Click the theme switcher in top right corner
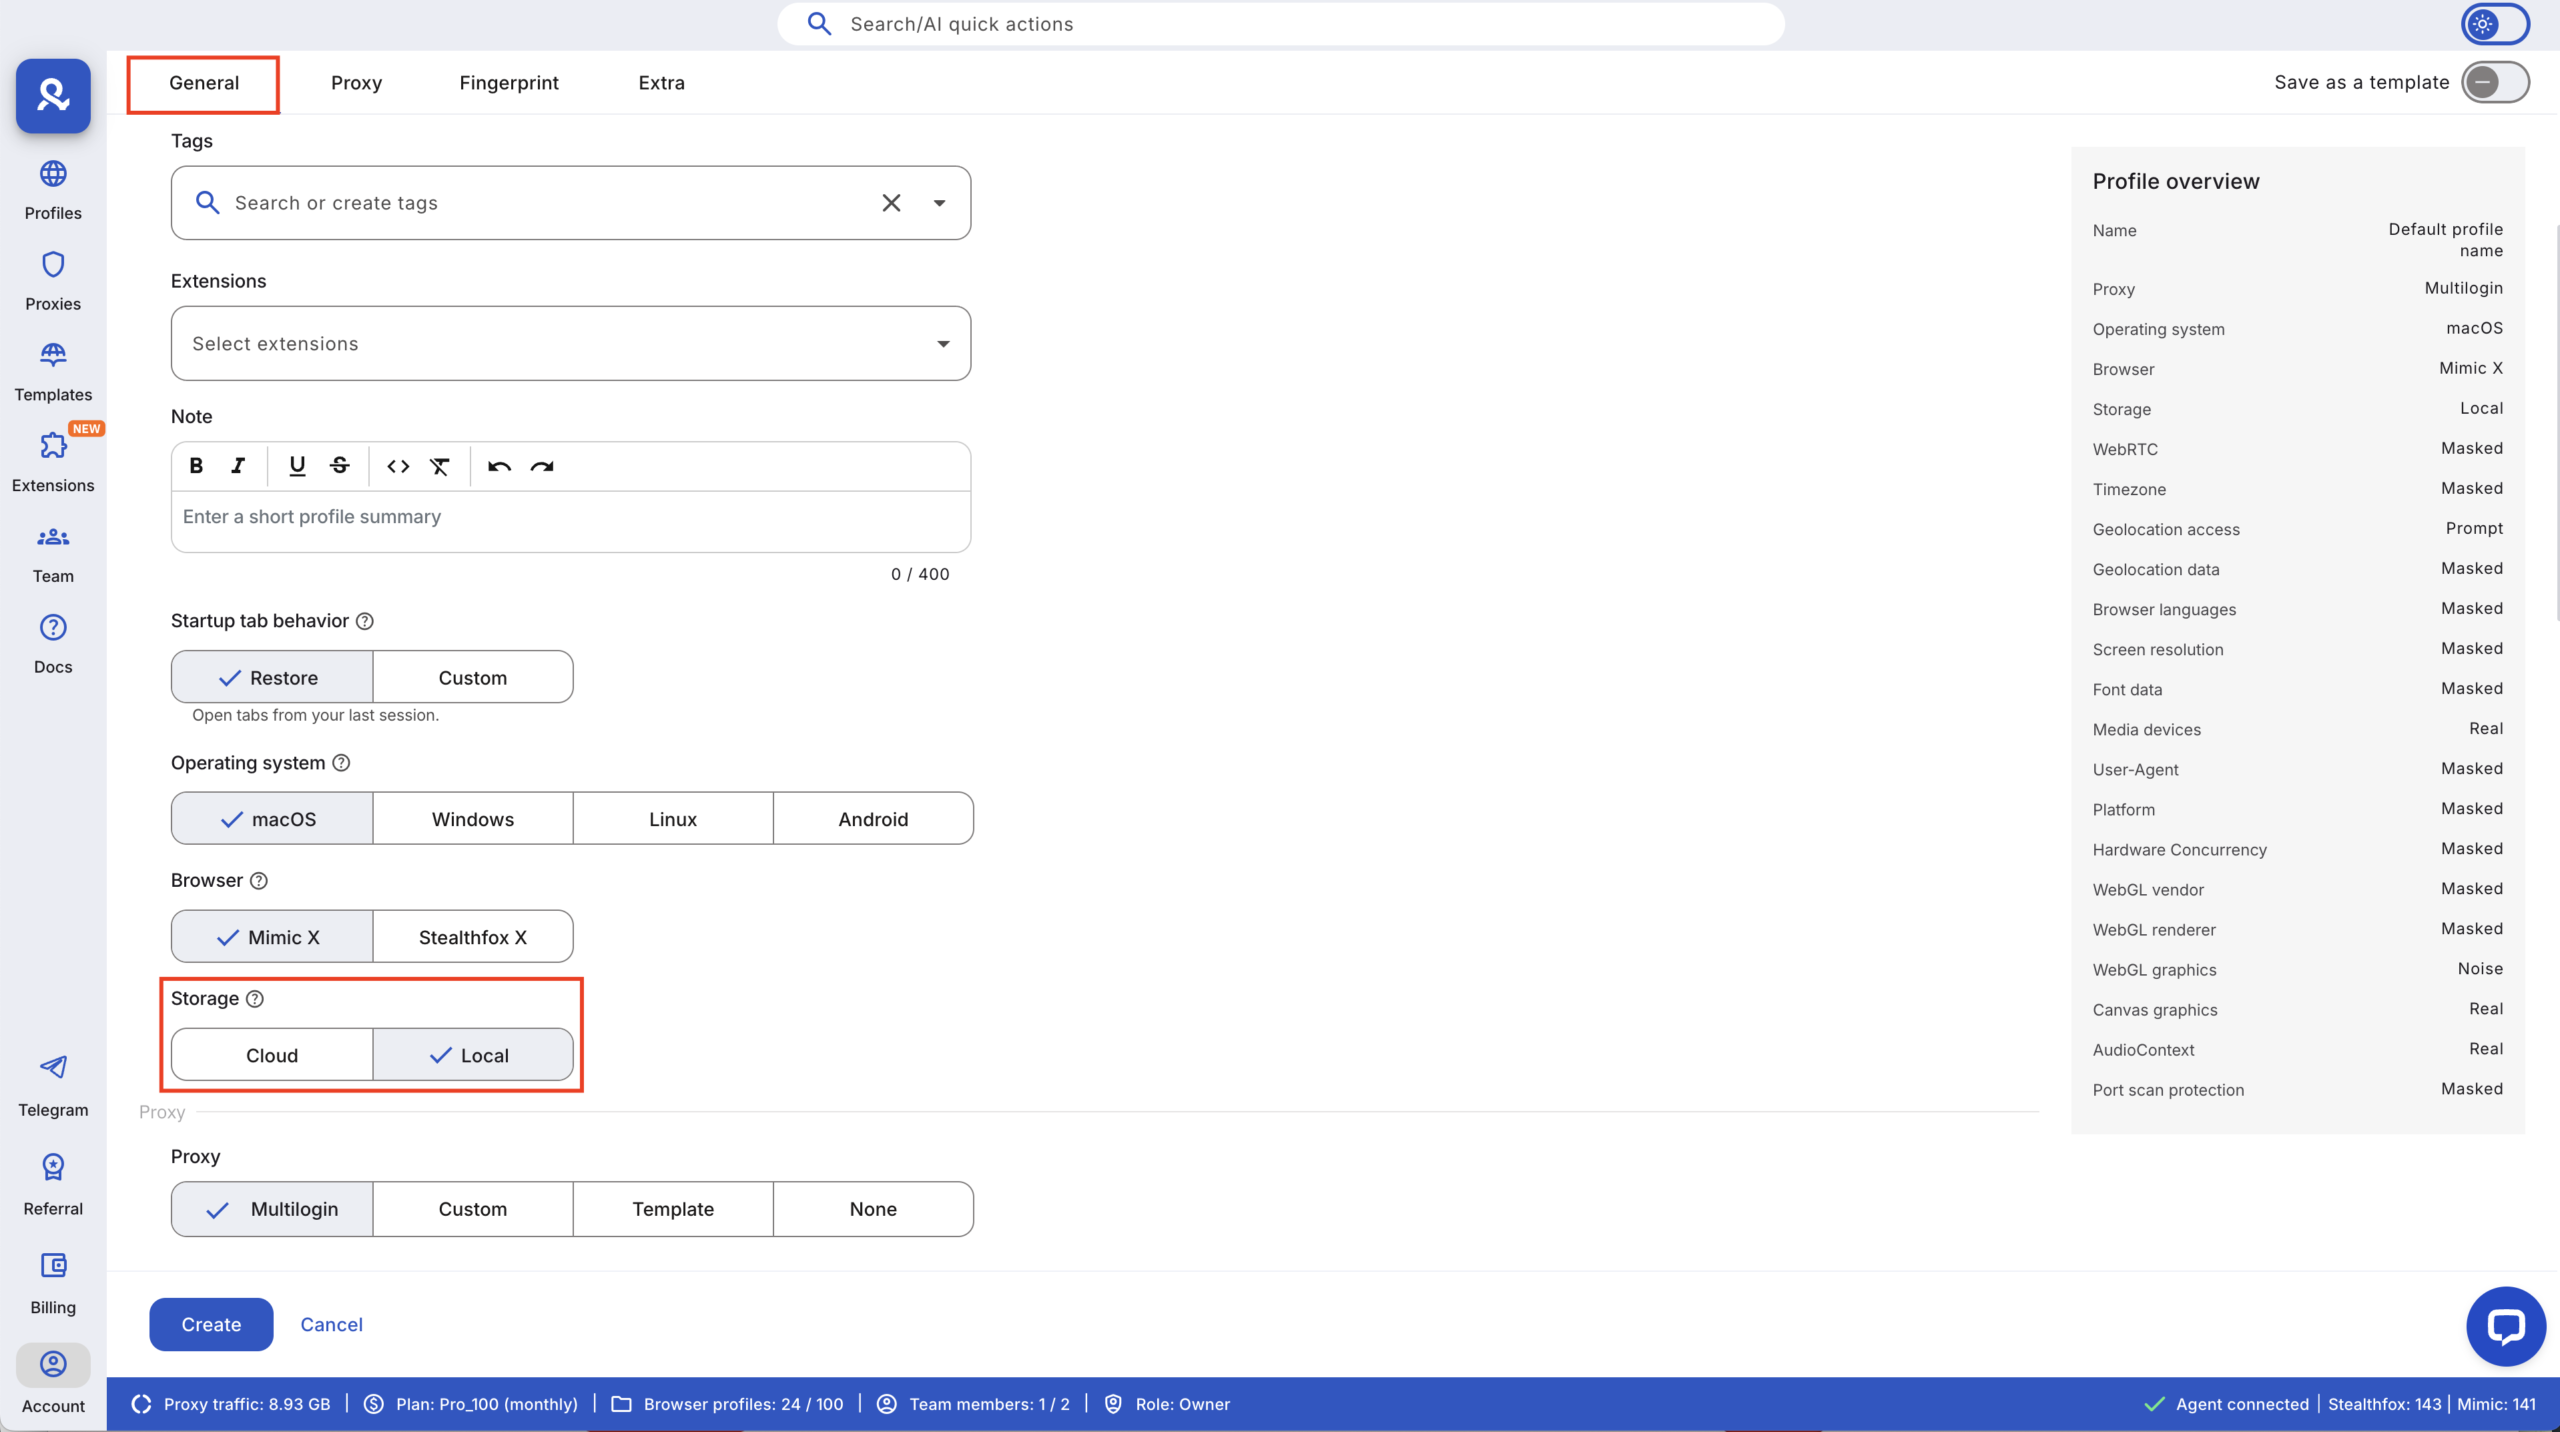This screenshot has width=2560, height=1432. pyautogui.click(x=2494, y=23)
